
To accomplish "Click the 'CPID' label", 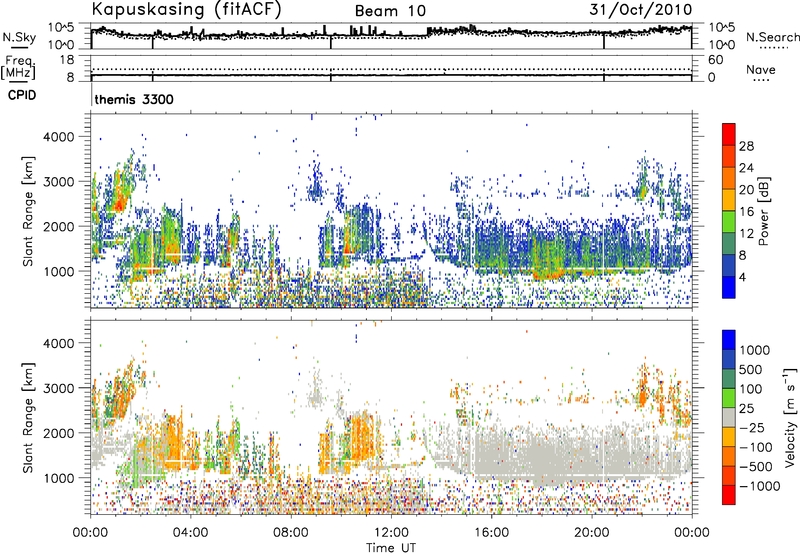I will [22, 95].
